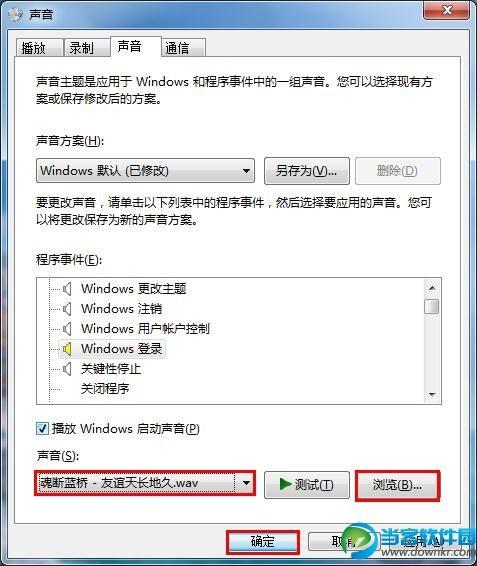Click the 另存为 button
477x566 pixels.
[307, 171]
